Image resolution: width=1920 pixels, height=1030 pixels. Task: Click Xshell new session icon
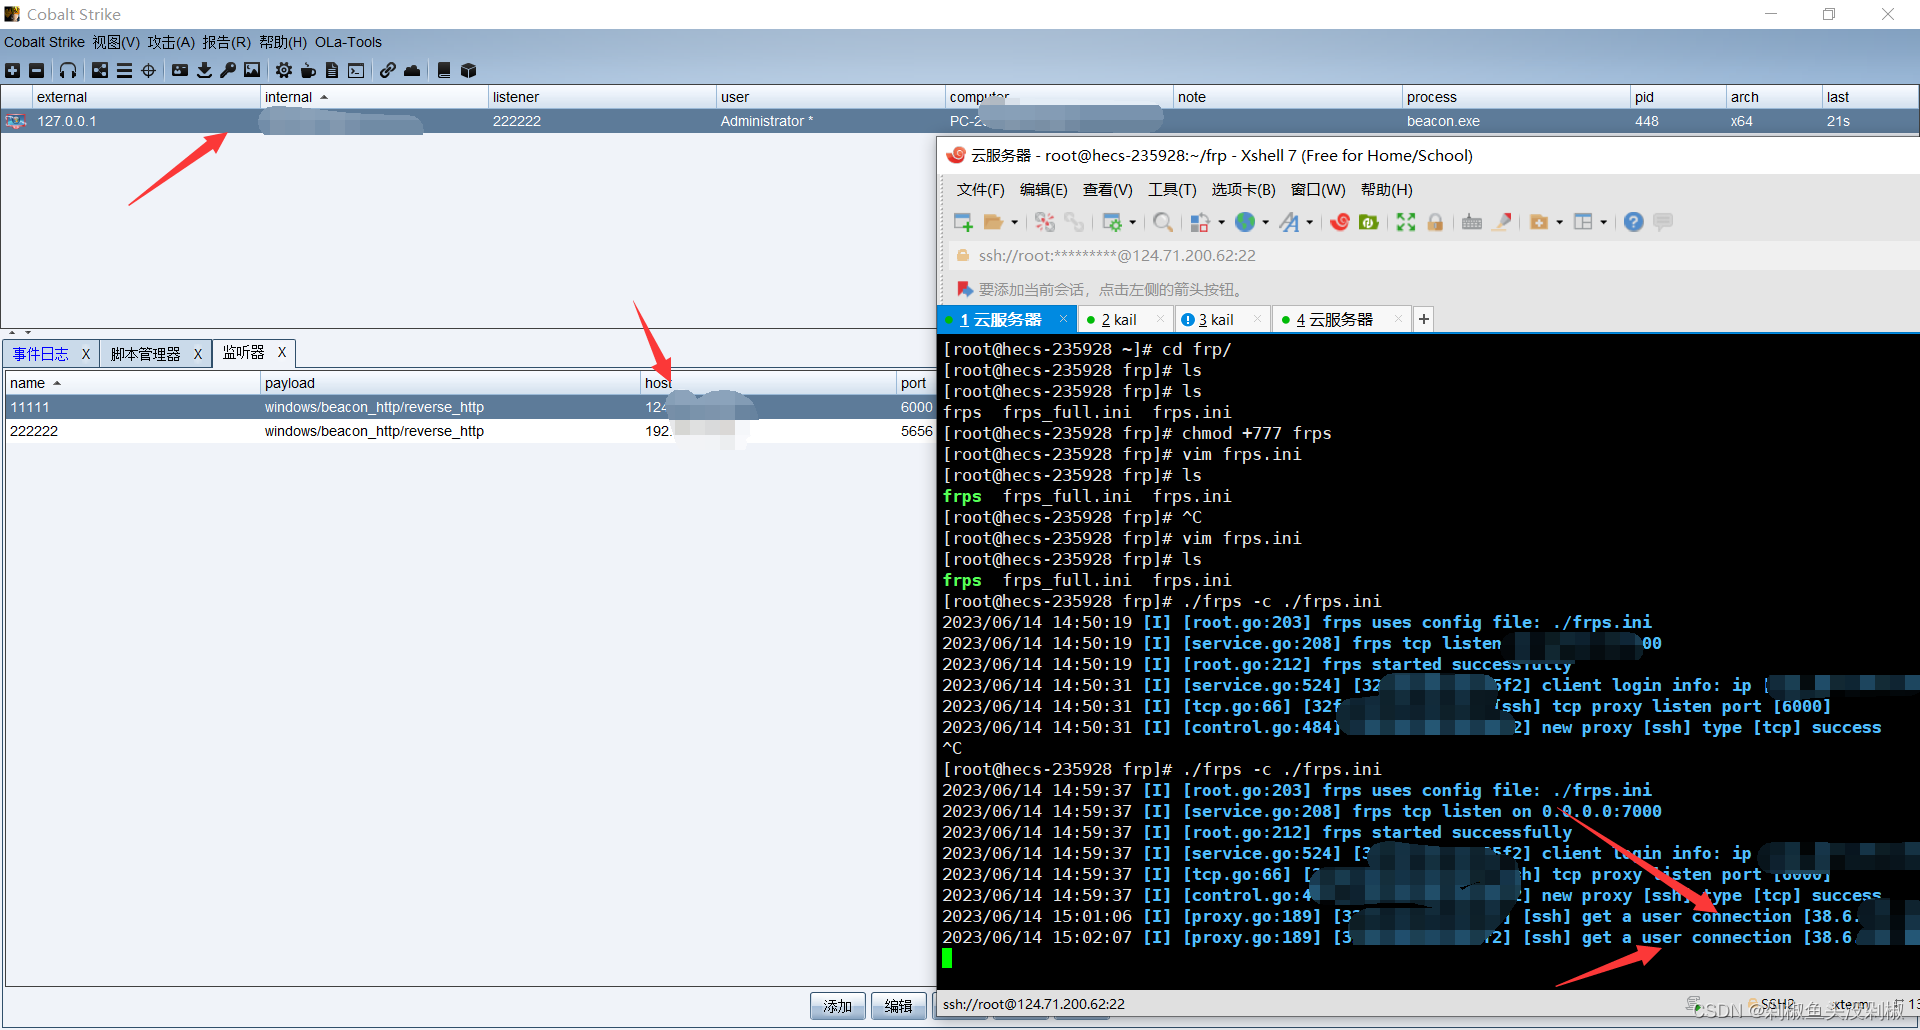tap(963, 222)
